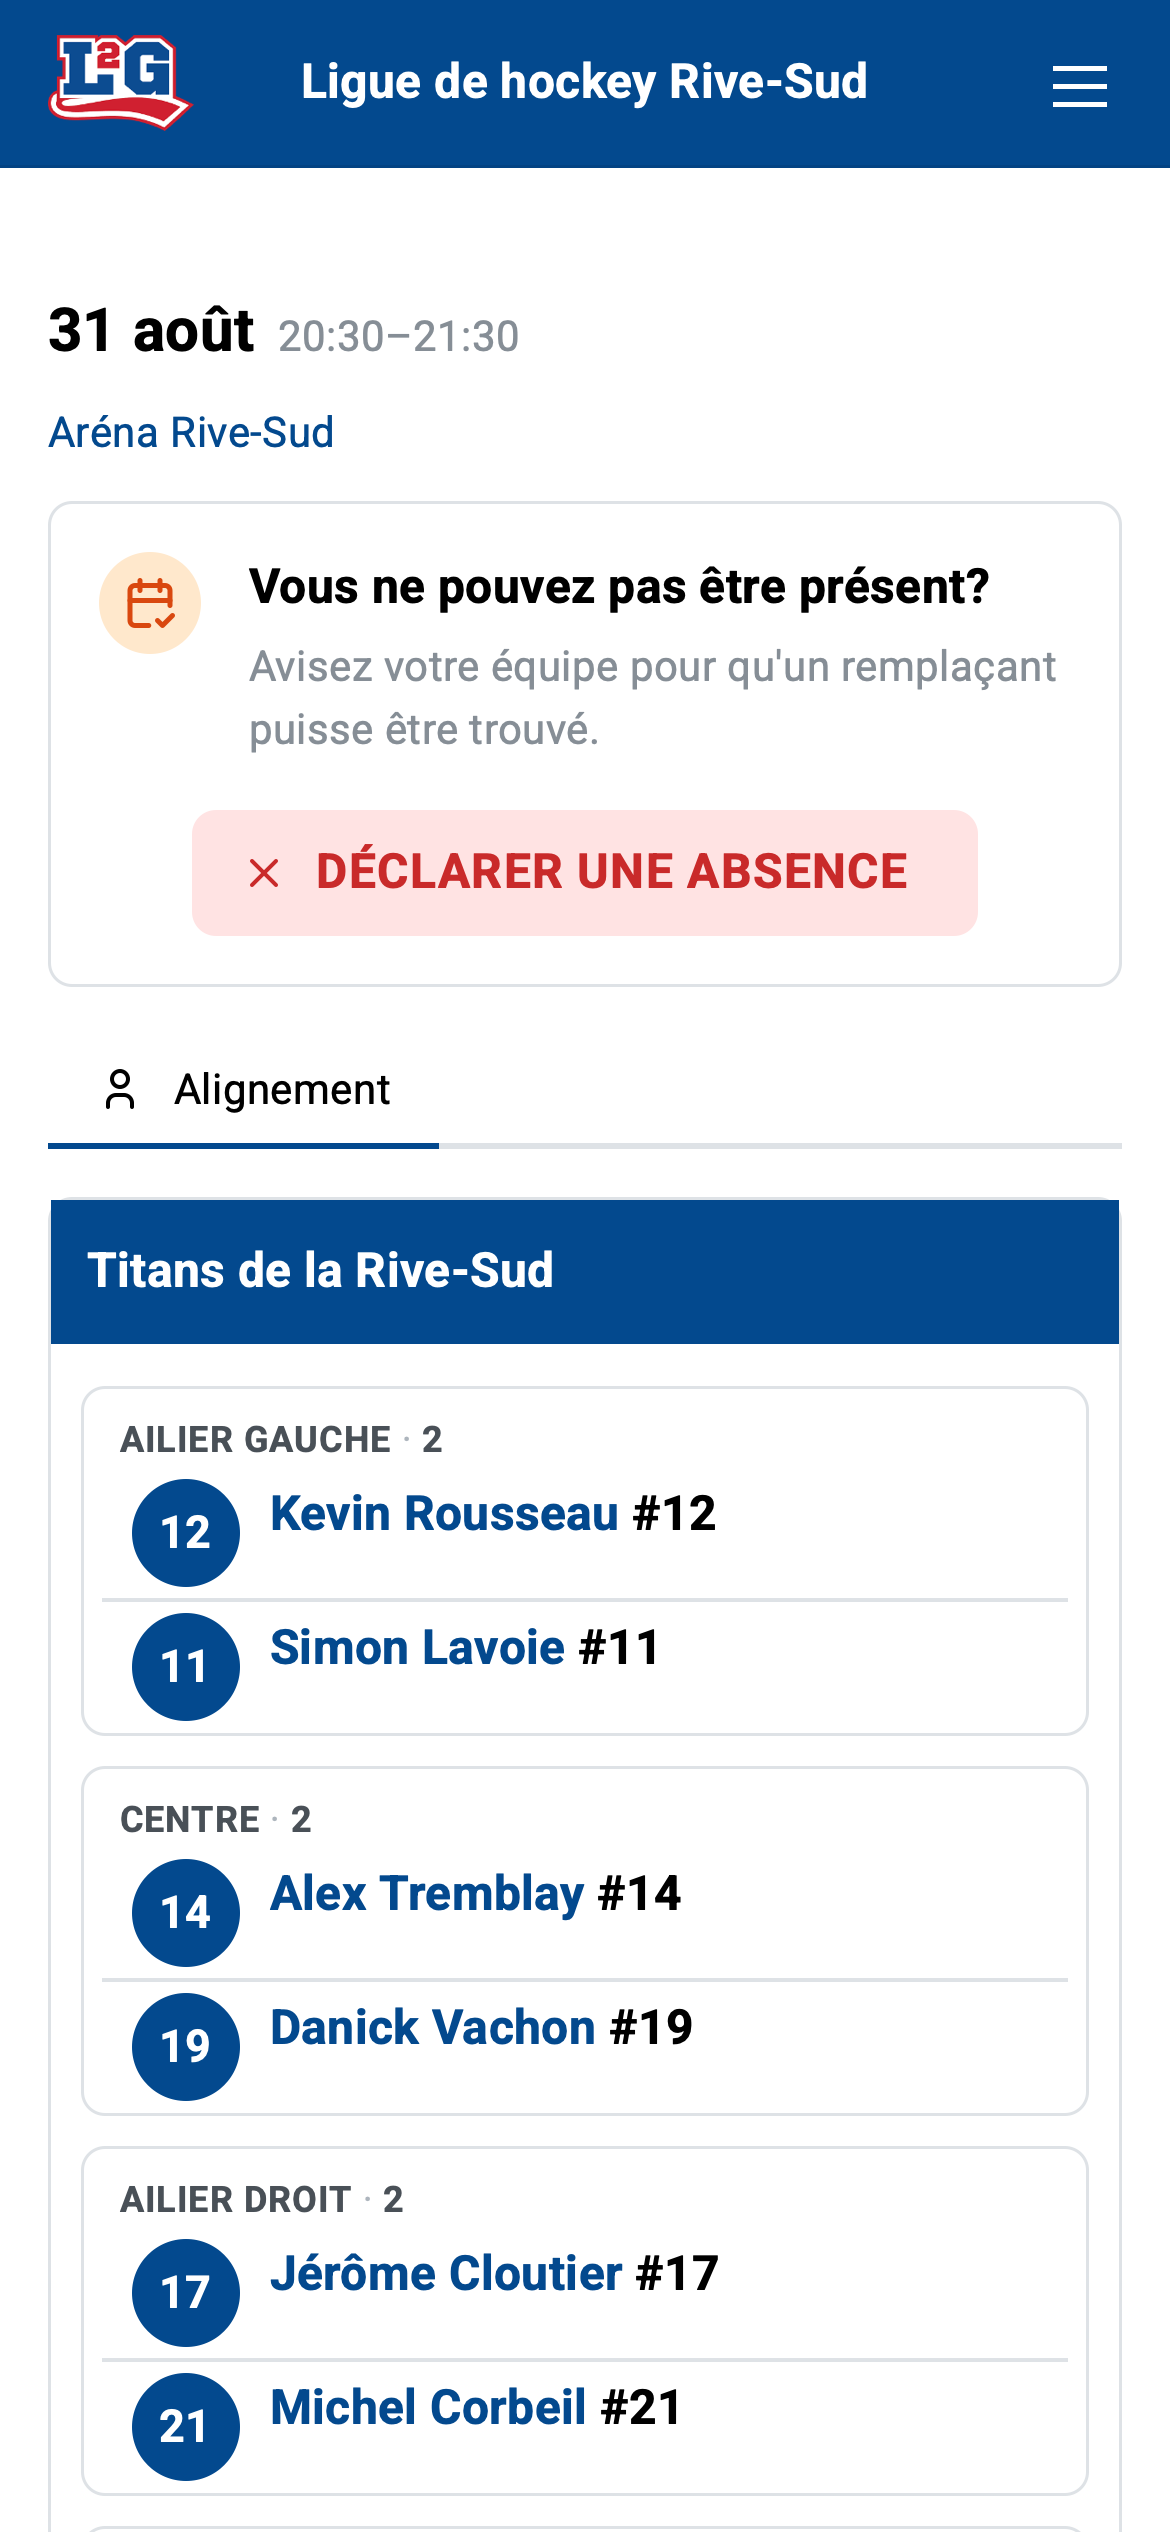The width and height of the screenshot is (1170, 2532).
Task: Click Déclarer une absence button
Action: [585, 873]
